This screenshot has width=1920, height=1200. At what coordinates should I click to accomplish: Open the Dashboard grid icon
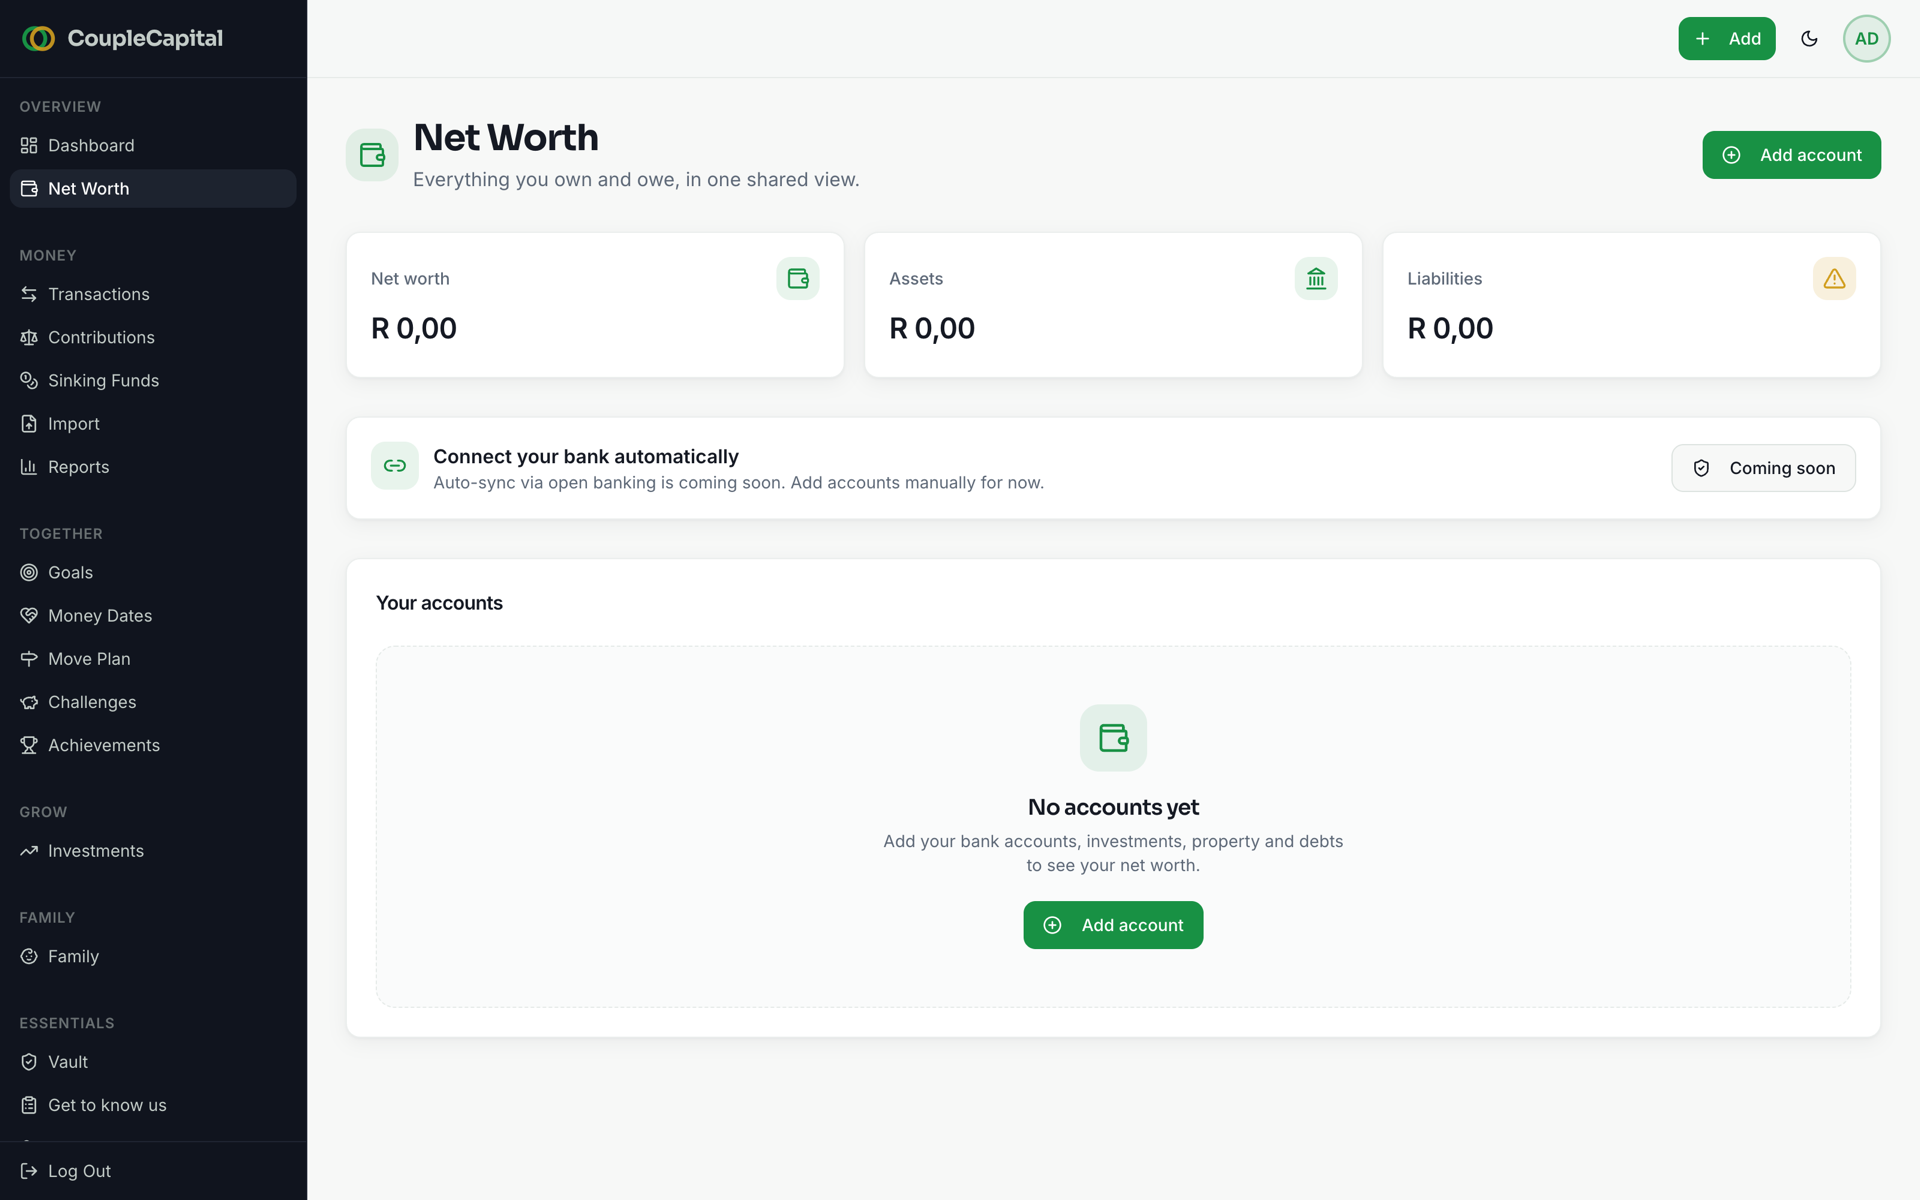(29, 145)
